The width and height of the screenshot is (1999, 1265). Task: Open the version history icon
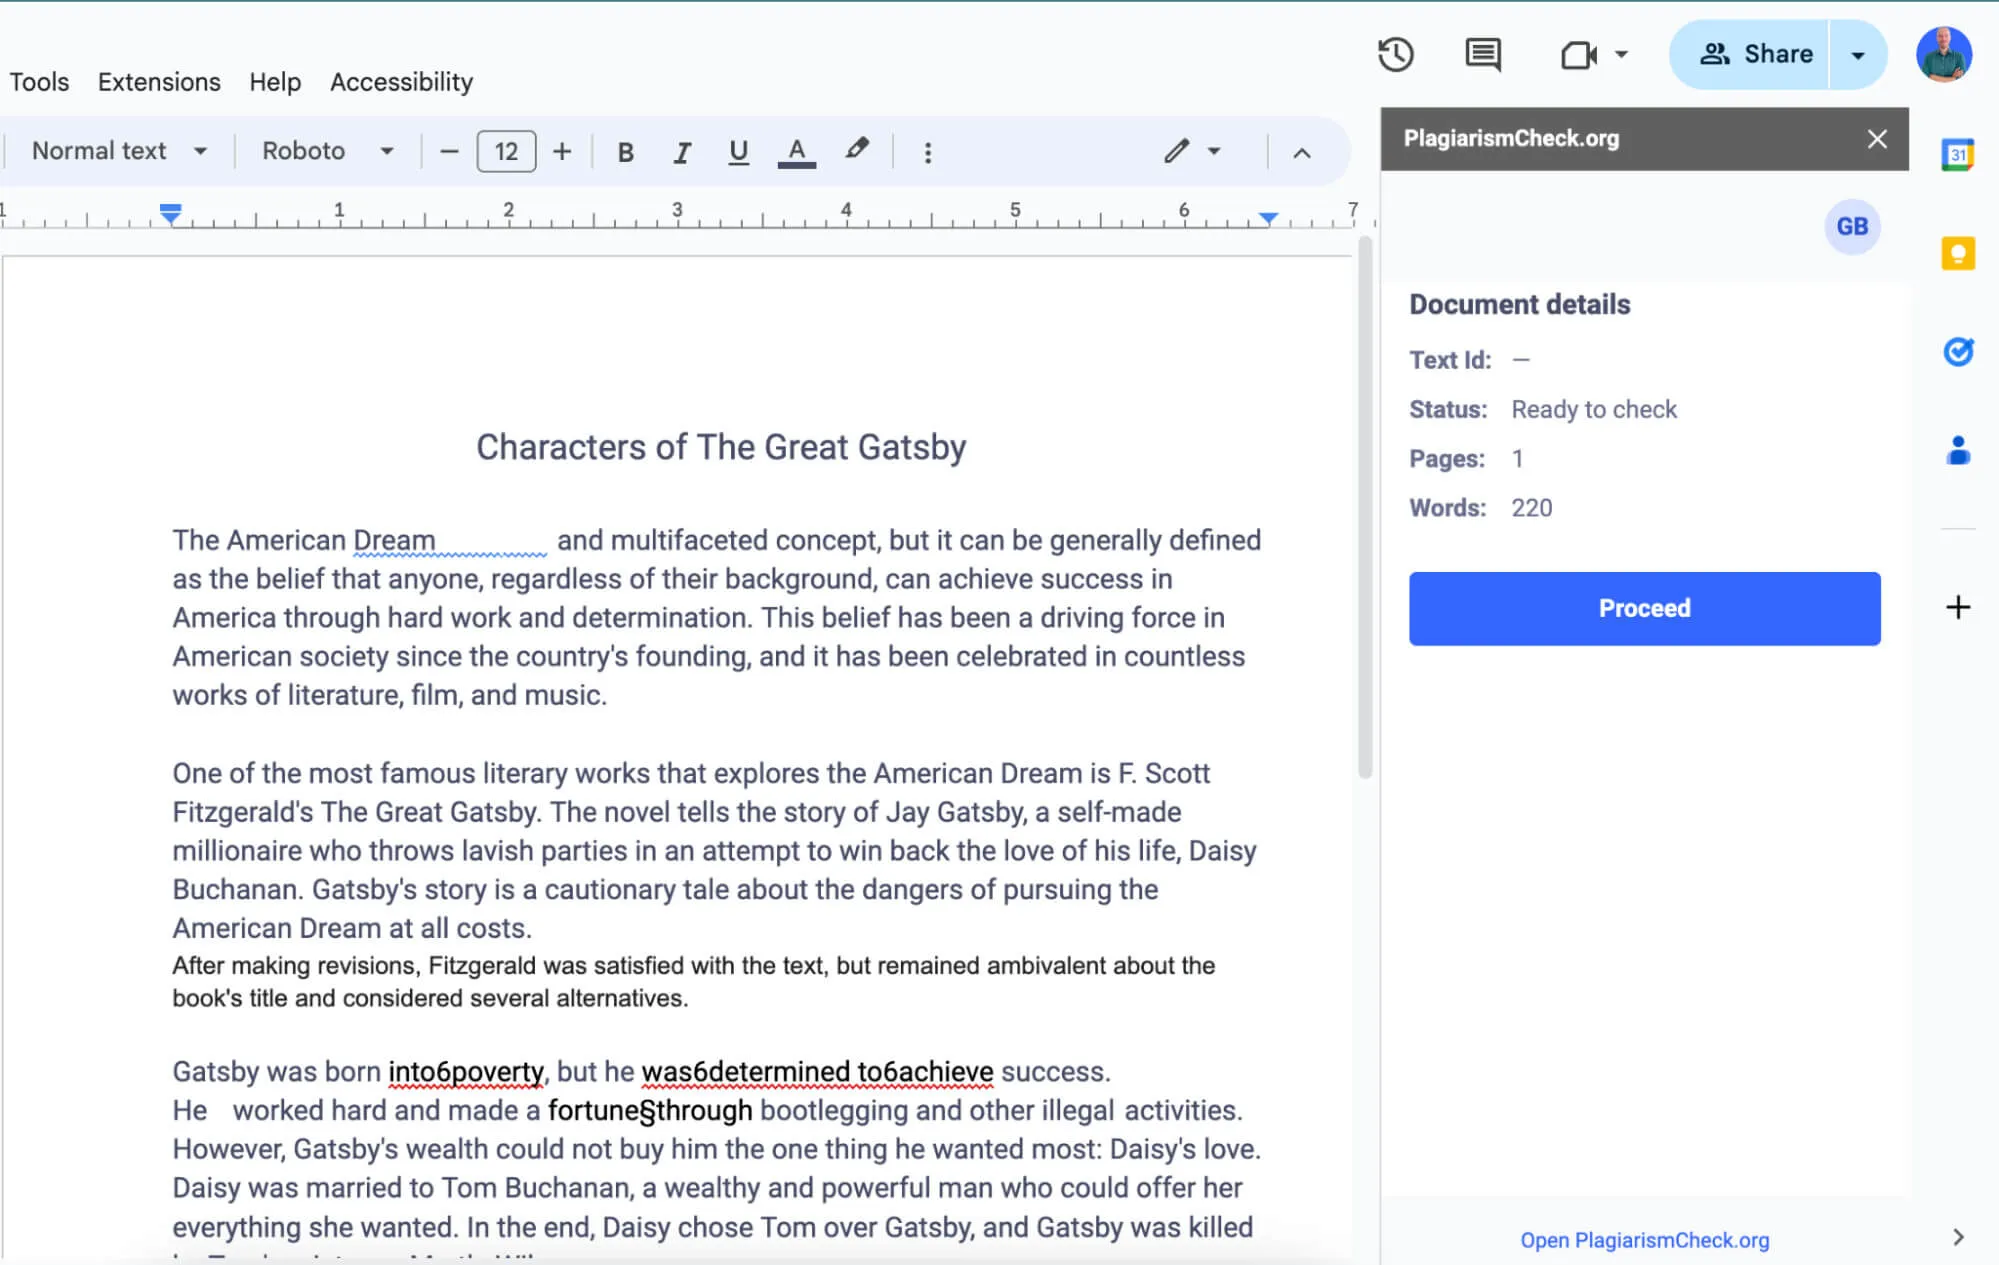coord(1394,54)
